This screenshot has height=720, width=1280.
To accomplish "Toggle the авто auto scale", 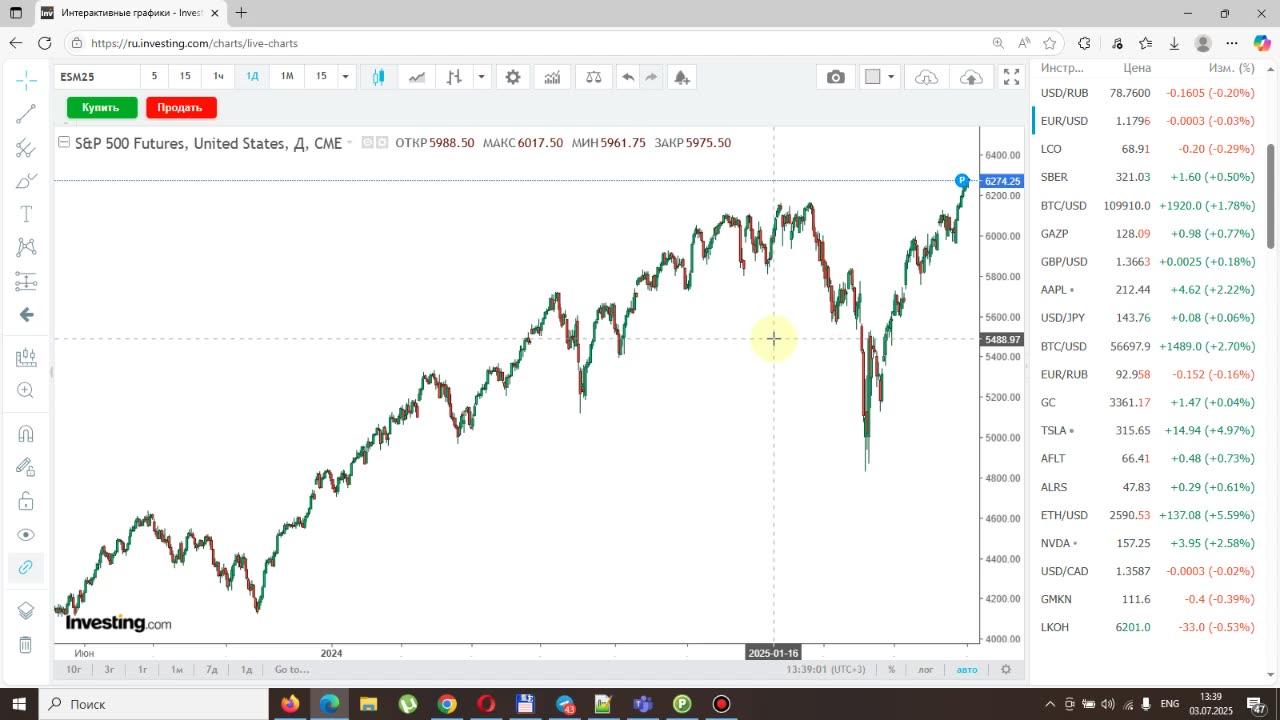I will [967, 670].
